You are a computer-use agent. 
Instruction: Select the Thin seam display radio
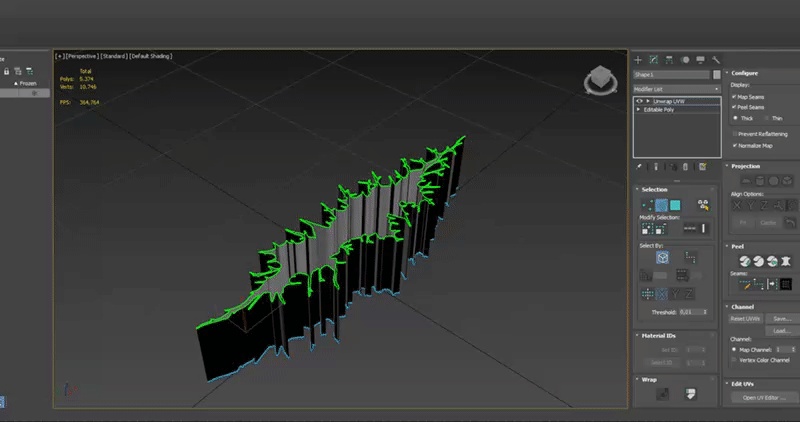tap(767, 118)
